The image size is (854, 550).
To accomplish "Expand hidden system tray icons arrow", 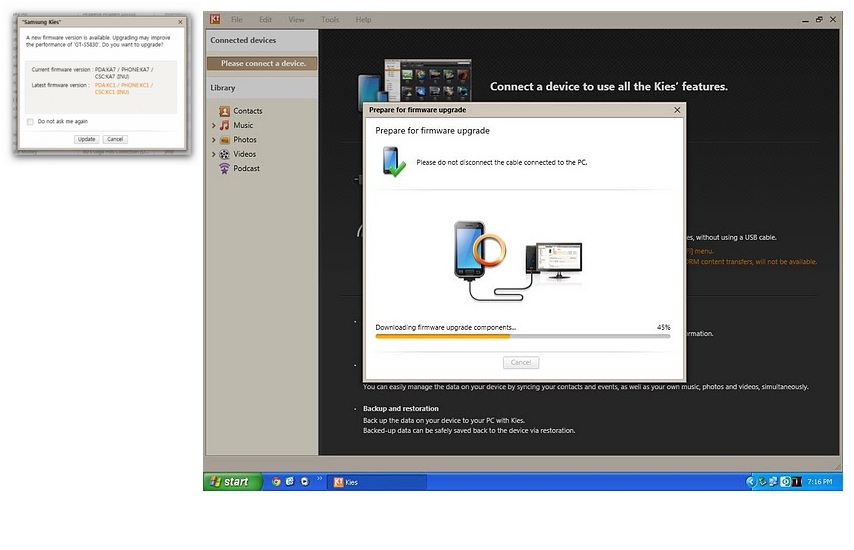I will tap(751, 481).
